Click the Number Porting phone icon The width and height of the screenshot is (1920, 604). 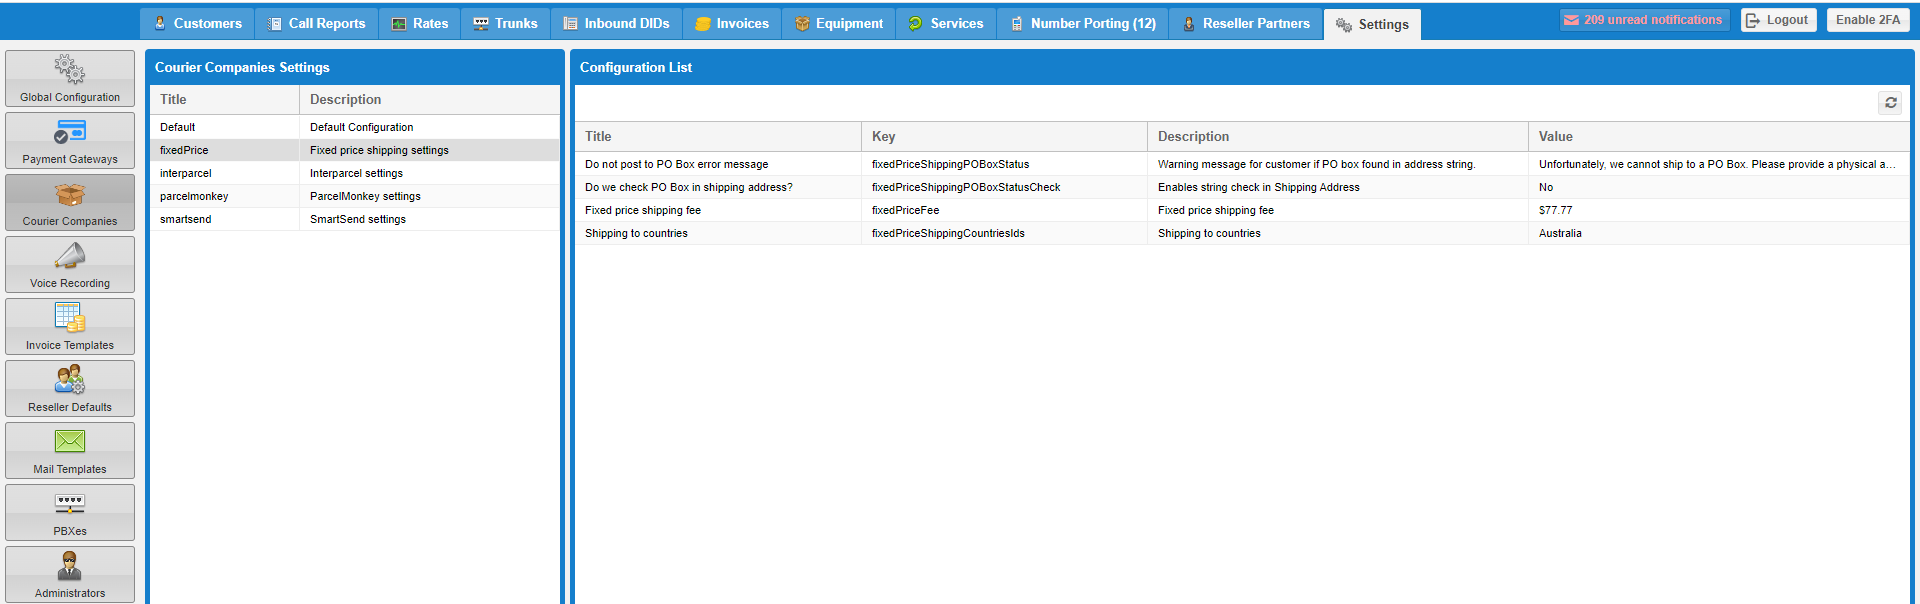pyautogui.click(x=1016, y=24)
